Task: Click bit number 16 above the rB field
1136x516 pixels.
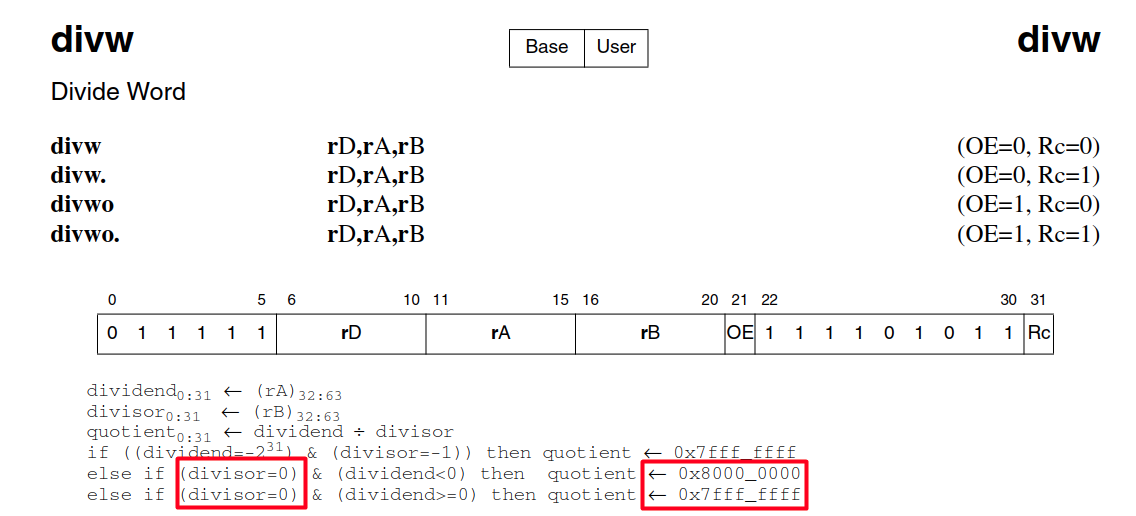Action: [590, 300]
